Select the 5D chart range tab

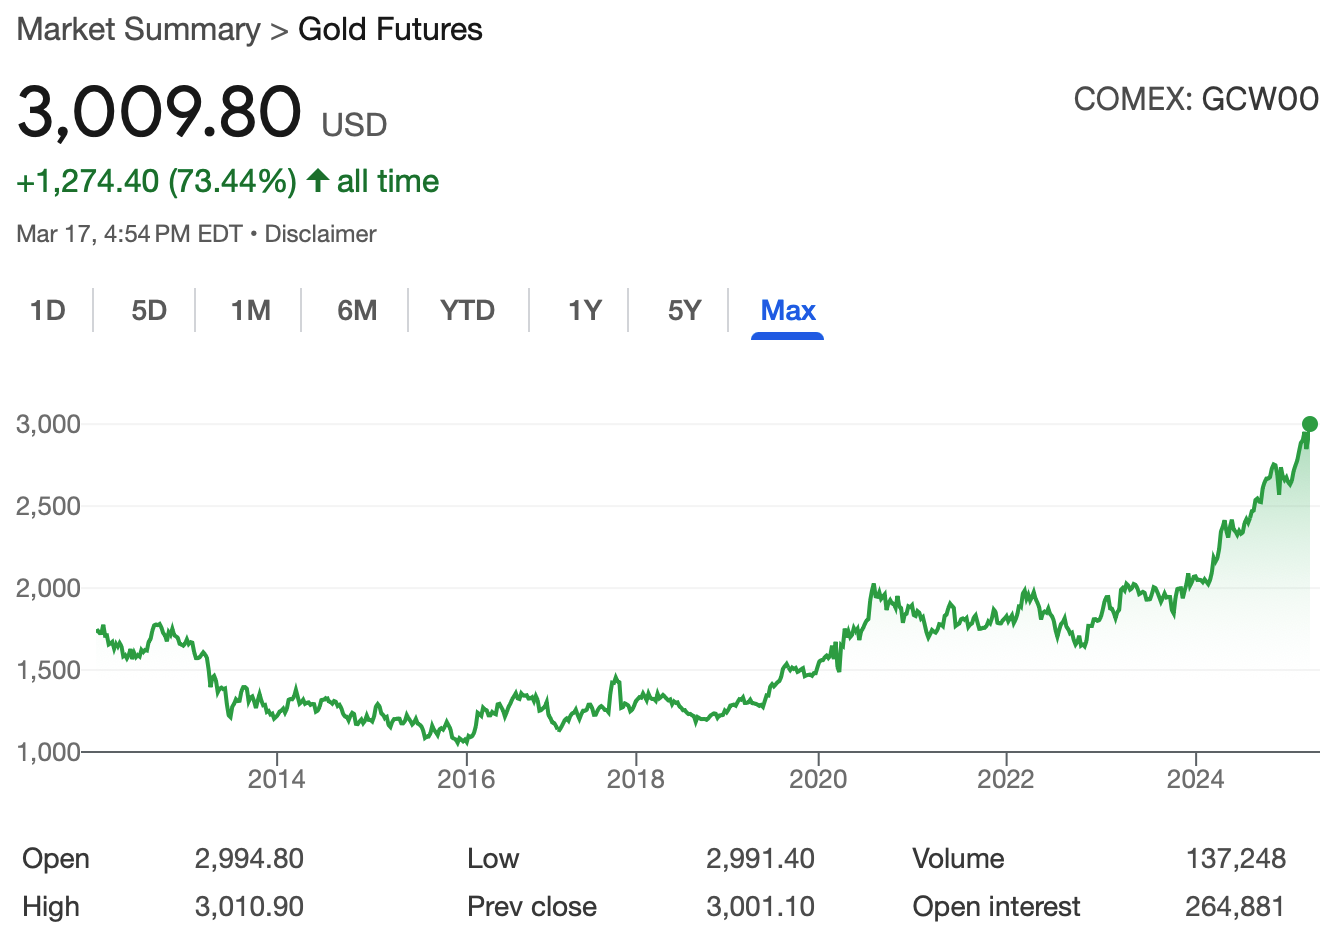coord(149,311)
